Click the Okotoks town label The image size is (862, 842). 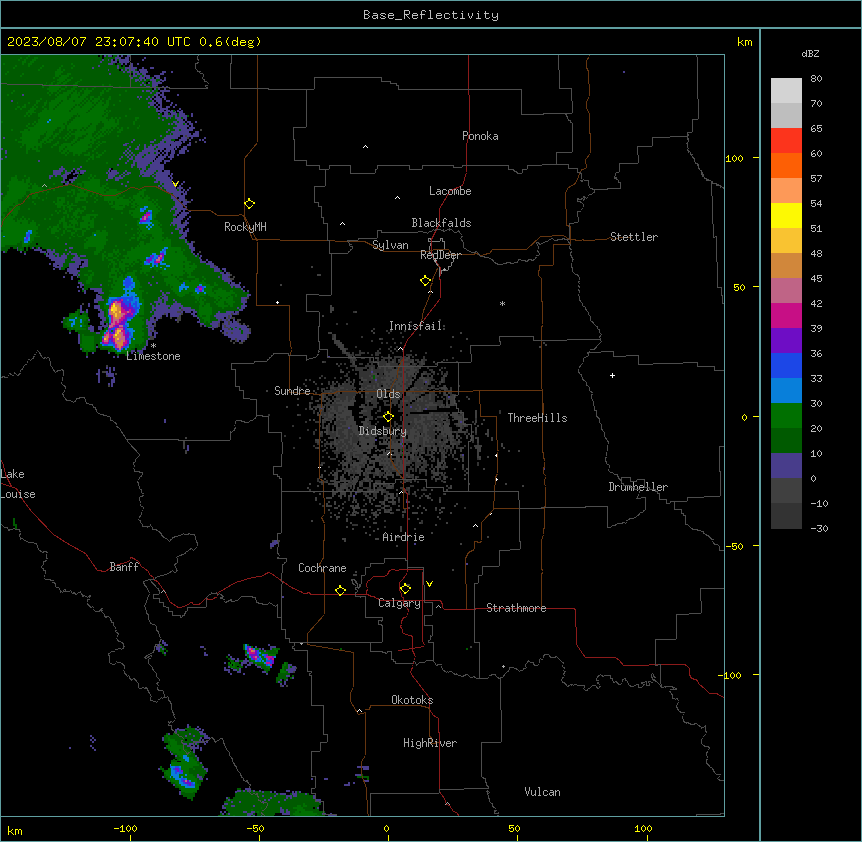[x=412, y=700]
